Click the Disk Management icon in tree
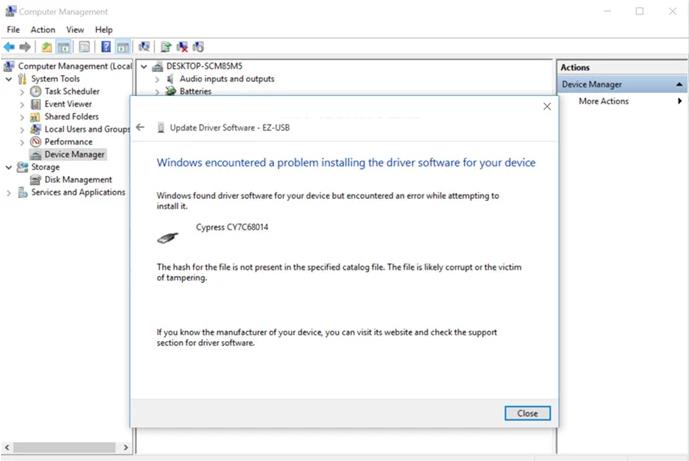 35,180
